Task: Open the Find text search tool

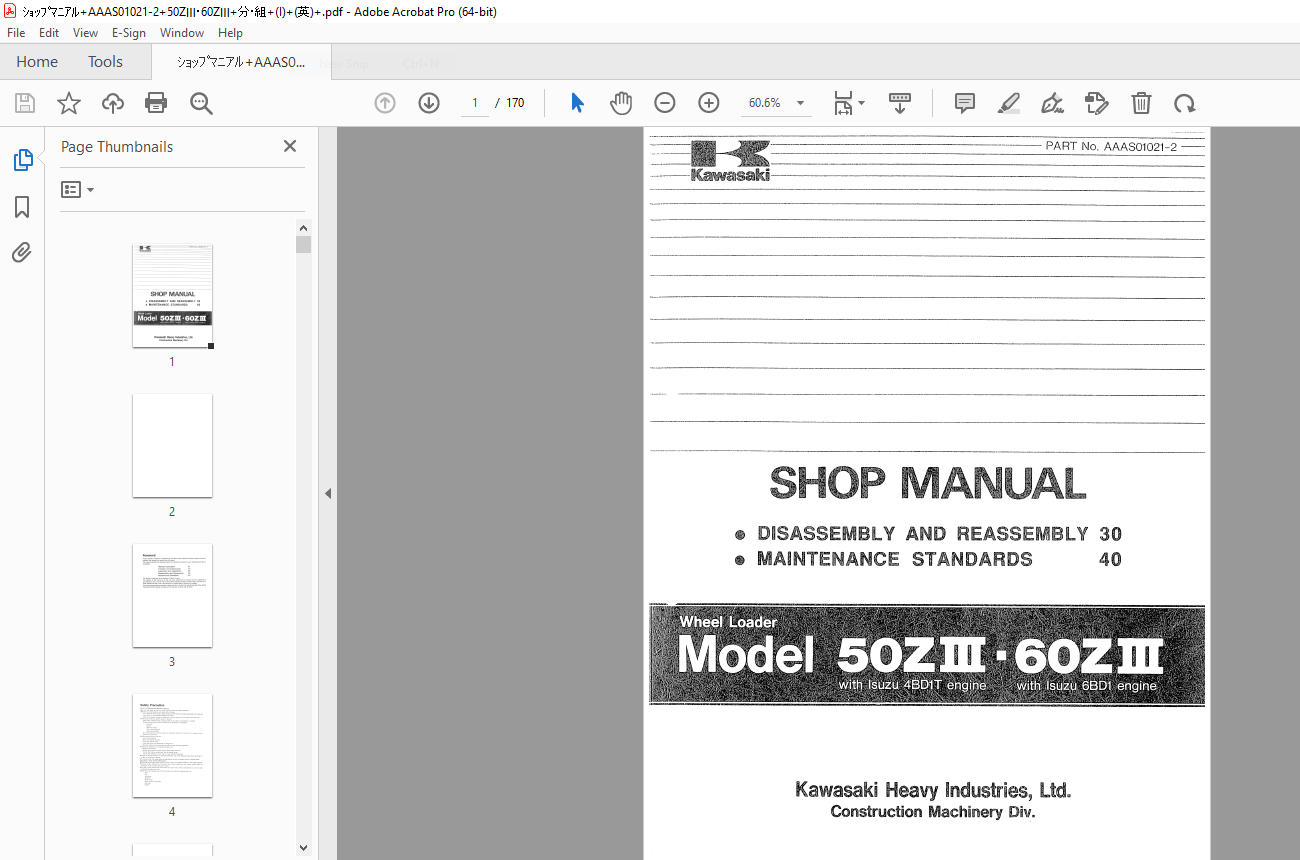Action: coord(201,103)
